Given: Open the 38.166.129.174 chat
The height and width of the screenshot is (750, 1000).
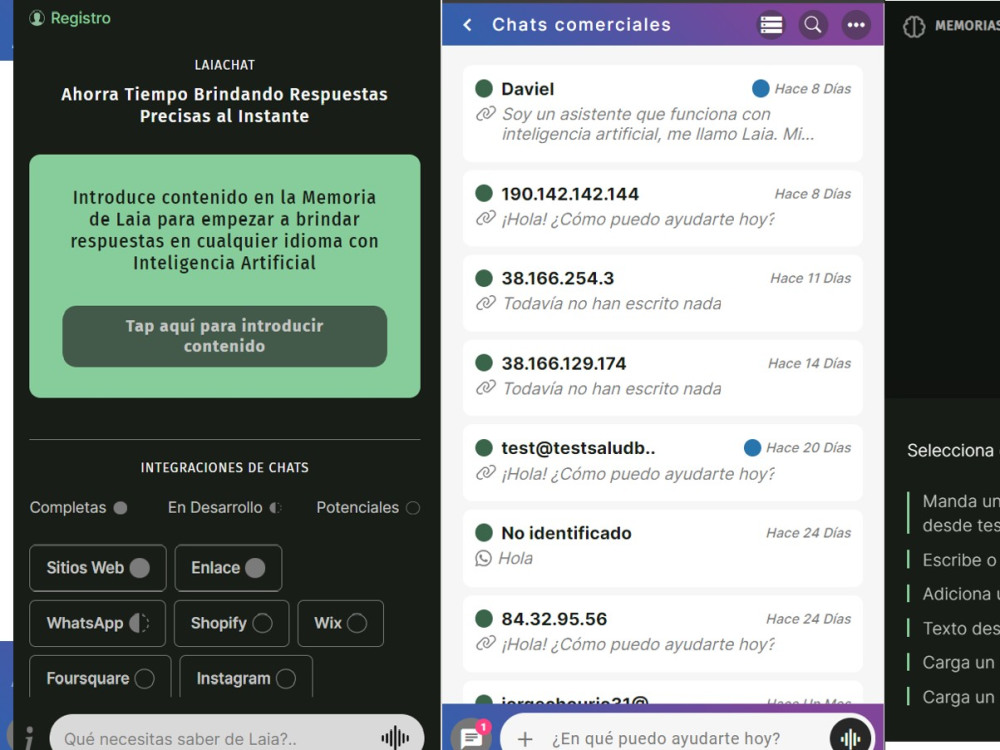Looking at the screenshot, I should coord(663,378).
